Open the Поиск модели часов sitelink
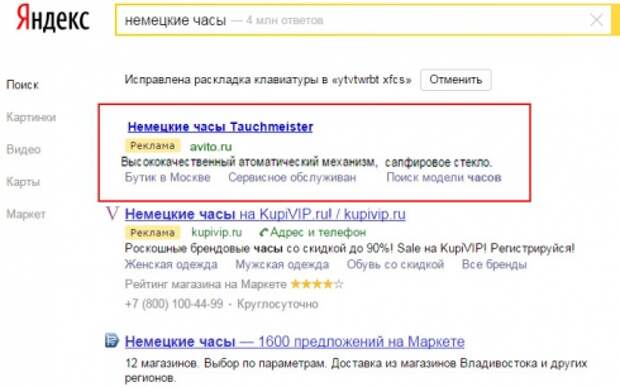 click(x=444, y=177)
